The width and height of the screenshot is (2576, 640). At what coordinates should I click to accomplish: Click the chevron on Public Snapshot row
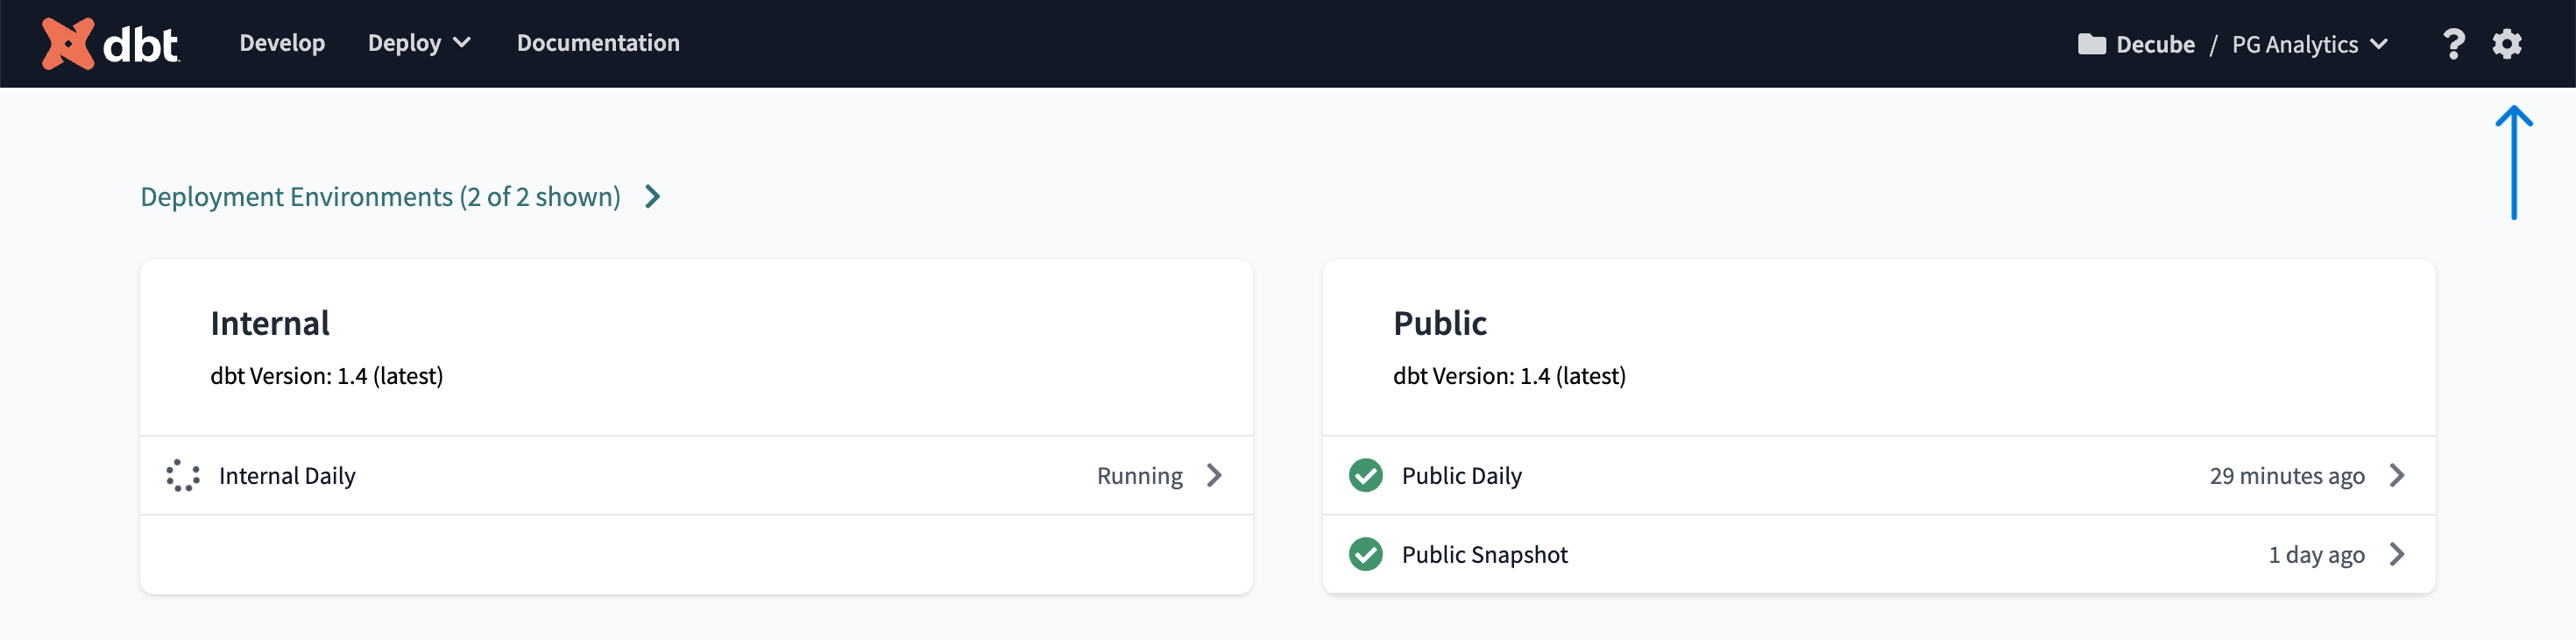tap(2397, 554)
